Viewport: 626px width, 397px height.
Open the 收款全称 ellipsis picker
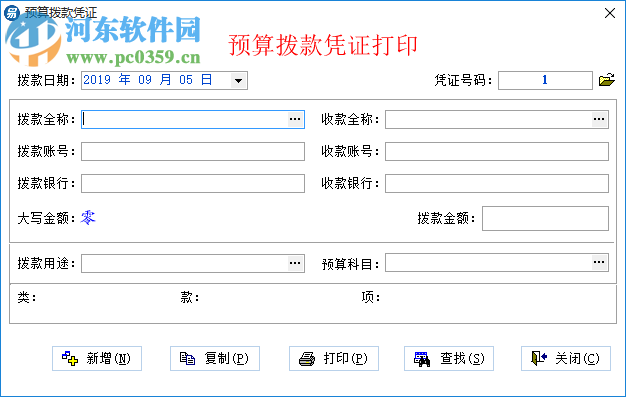(x=599, y=119)
